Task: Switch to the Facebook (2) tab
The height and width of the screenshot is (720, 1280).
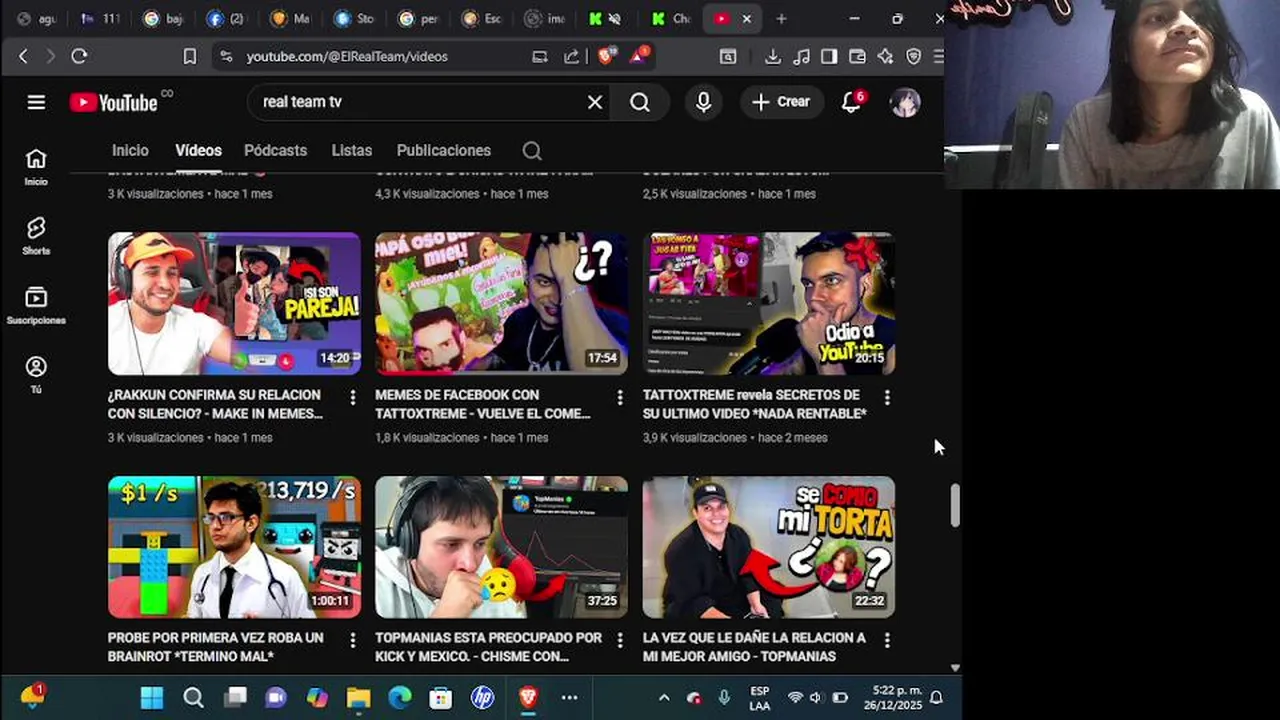Action: tap(225, 18)
